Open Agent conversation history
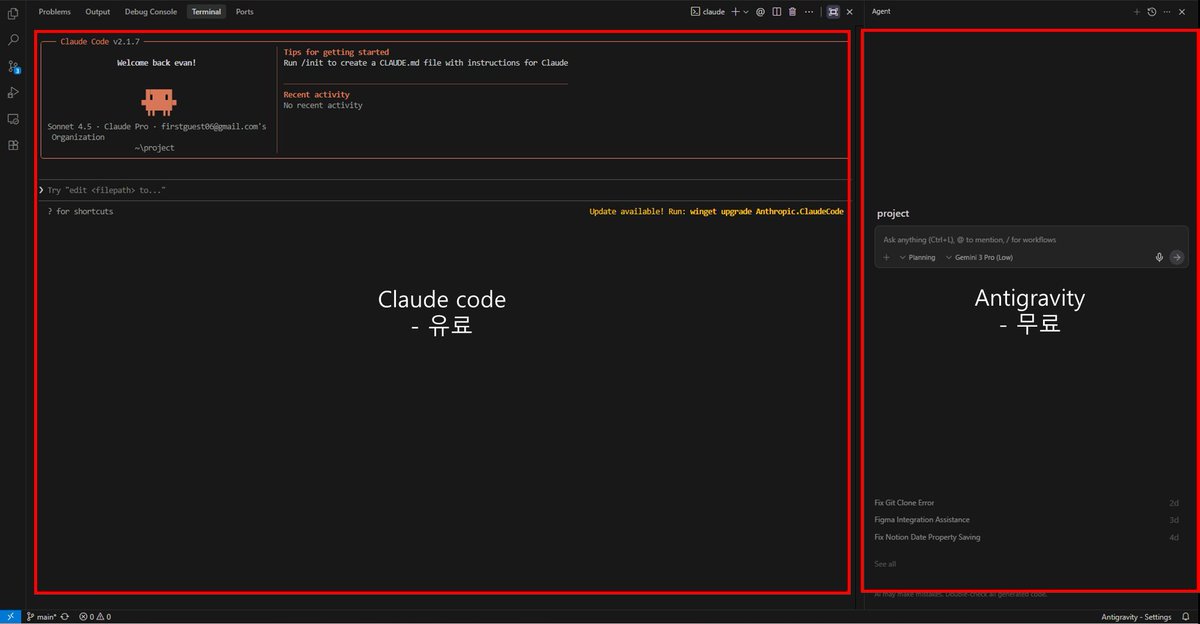Screen dimensions: 1200x624 (1152, 12)
